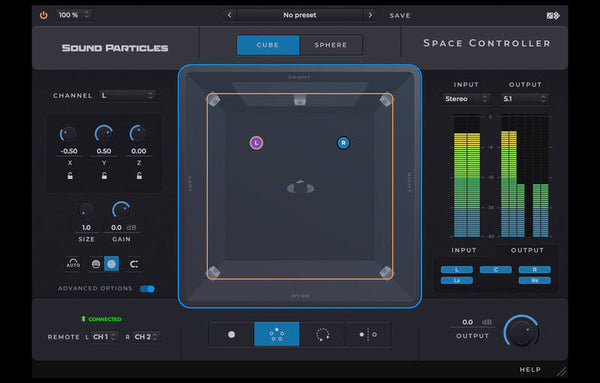Select the highlighted blue hemisphere mode icon
Viewport: 600px width, 383px height.
pos(111,264)
